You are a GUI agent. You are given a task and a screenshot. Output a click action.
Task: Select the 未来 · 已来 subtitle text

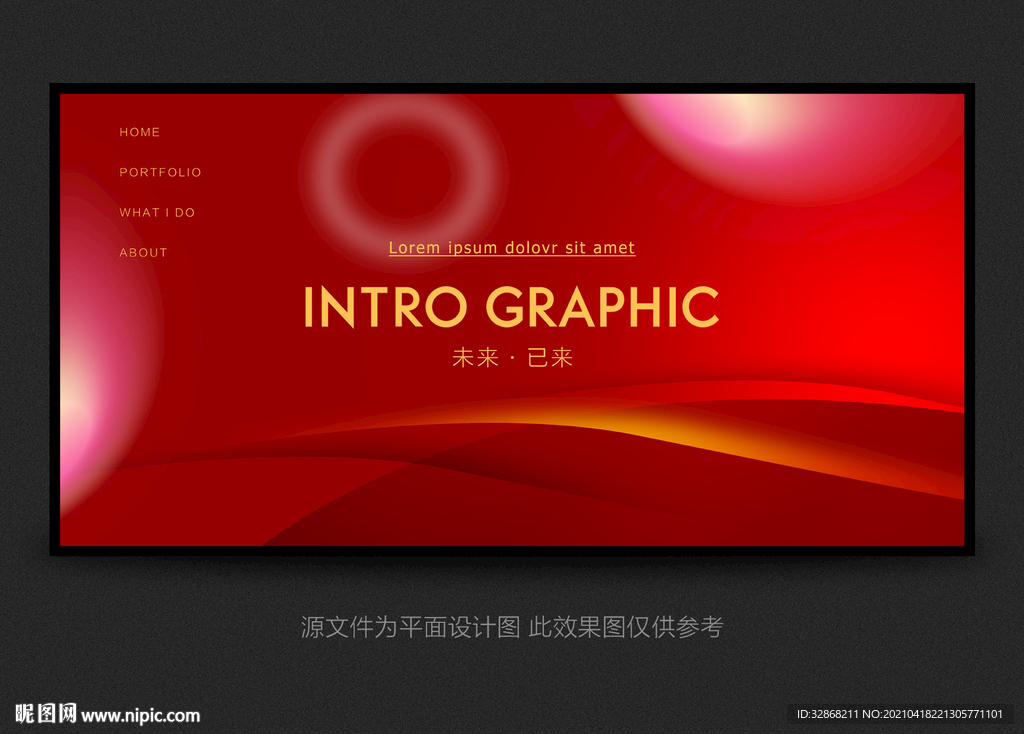click(x=512, y=357)
